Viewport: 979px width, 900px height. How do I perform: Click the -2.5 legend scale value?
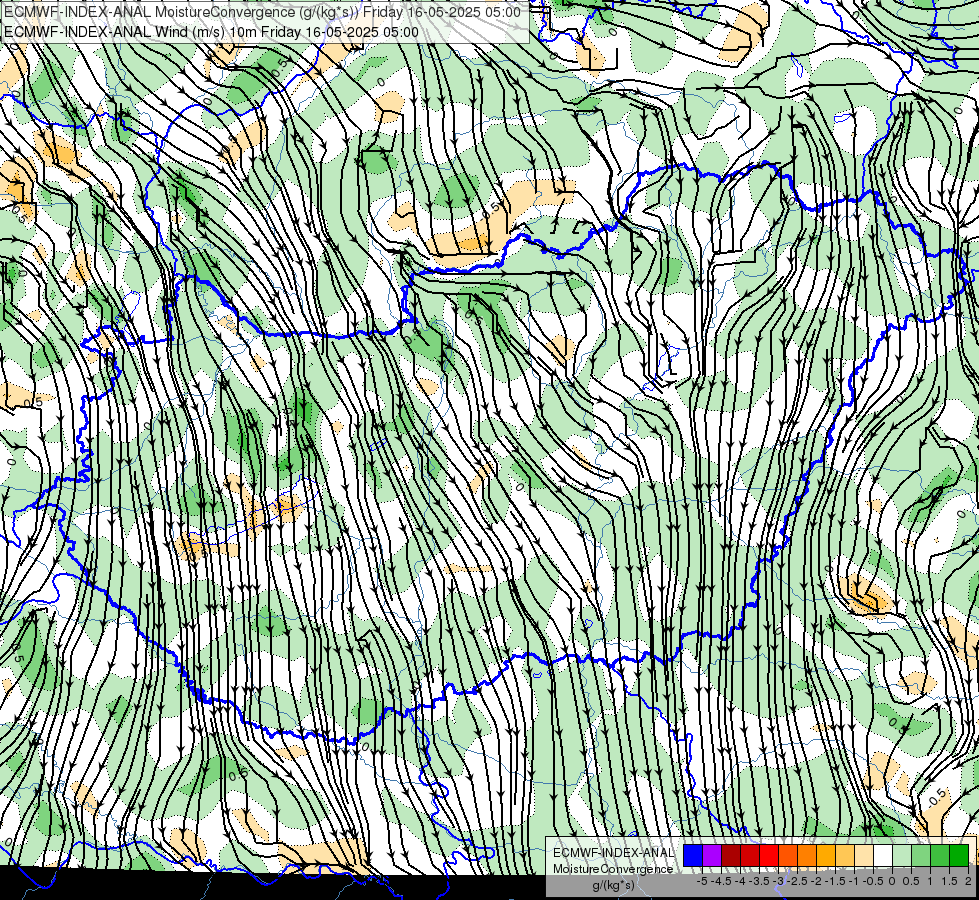(x=797, y=881)
